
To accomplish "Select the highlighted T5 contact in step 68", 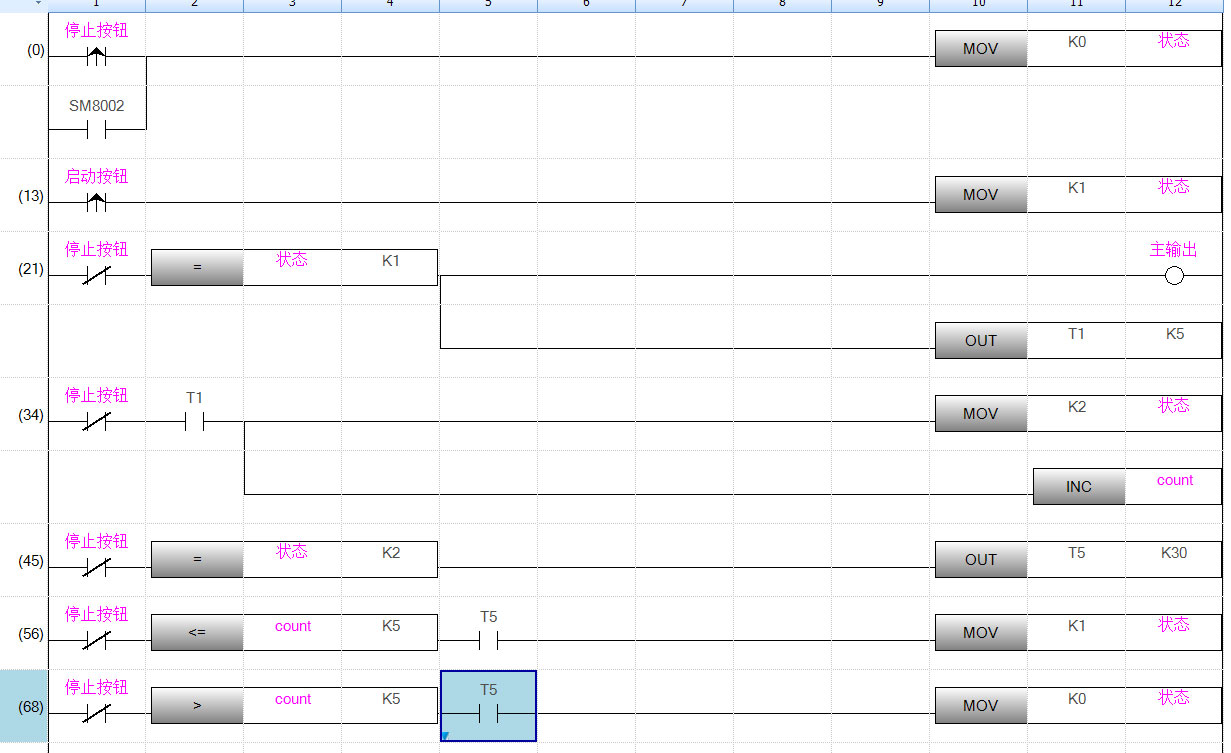I will point(488,714).
